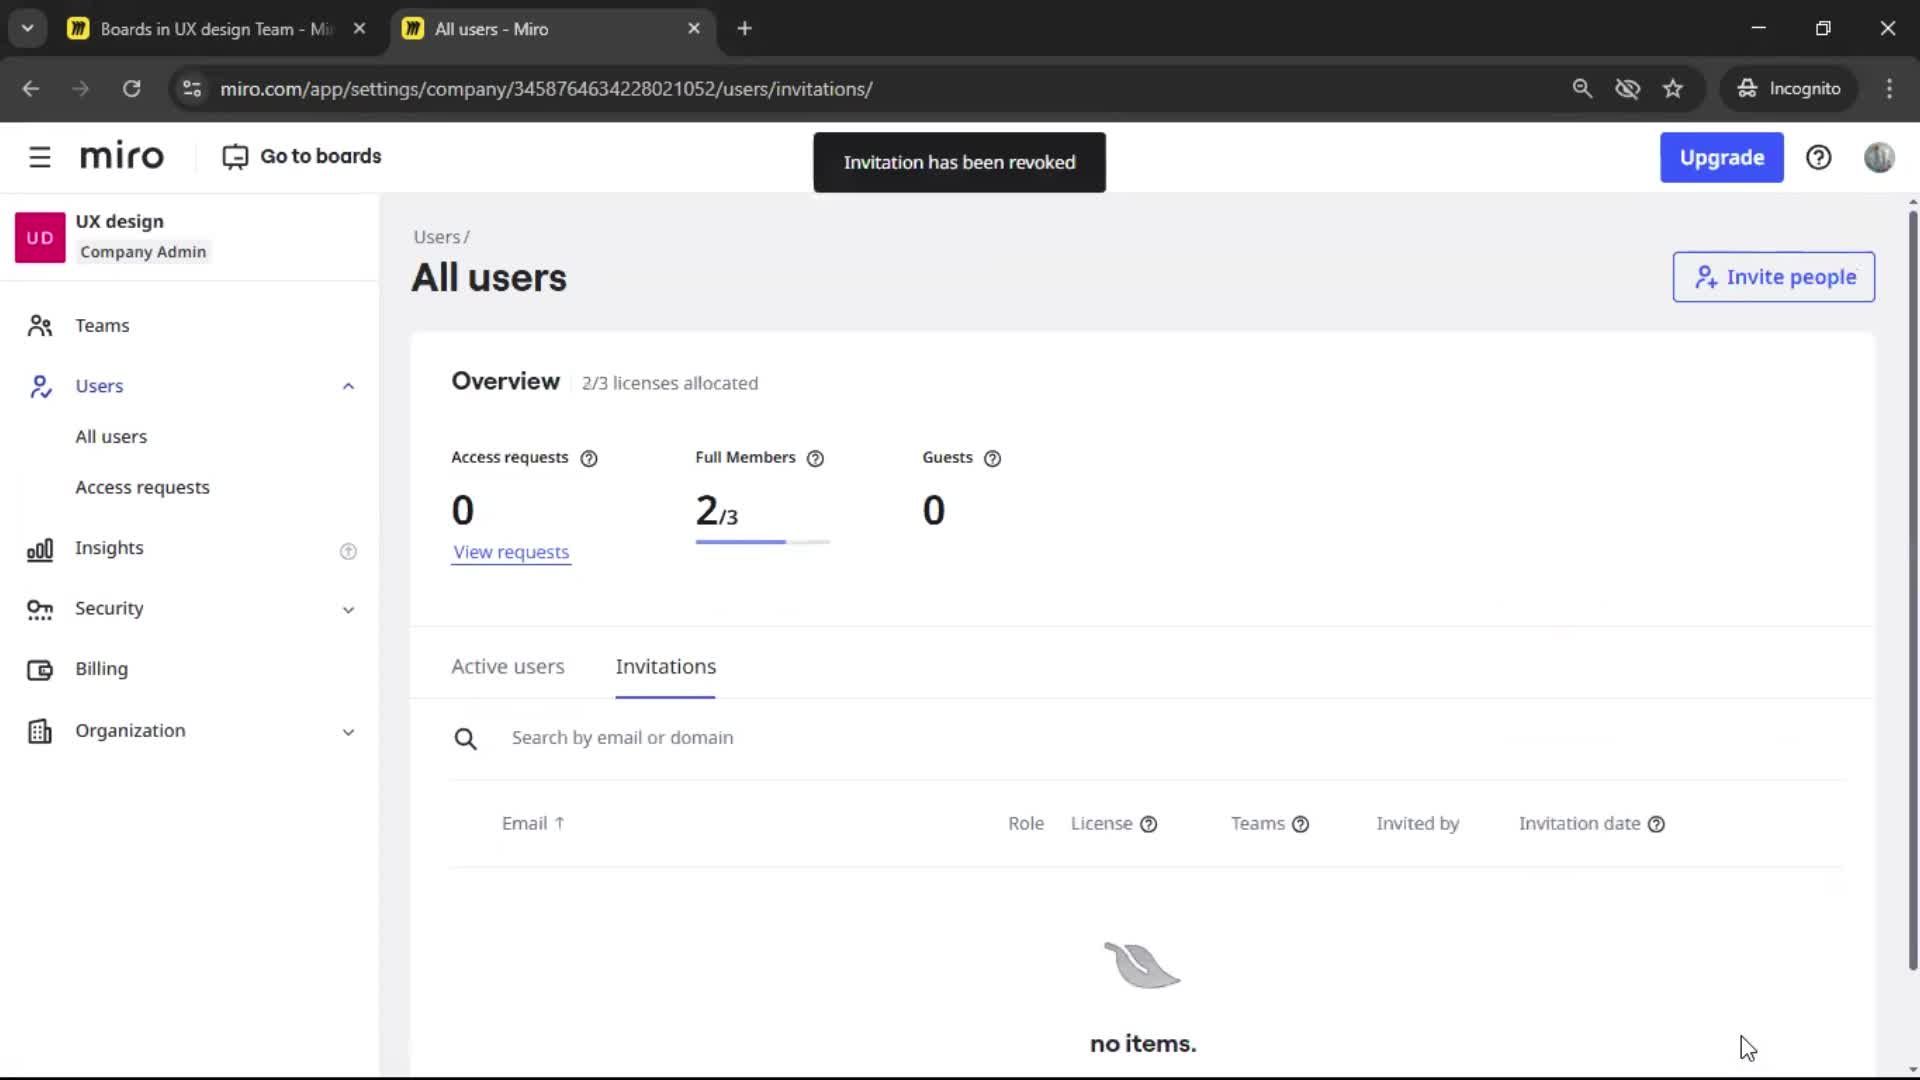Click the Upgrade button
Viewport: 1920px width, 1080px height.
pos(1721,157)
